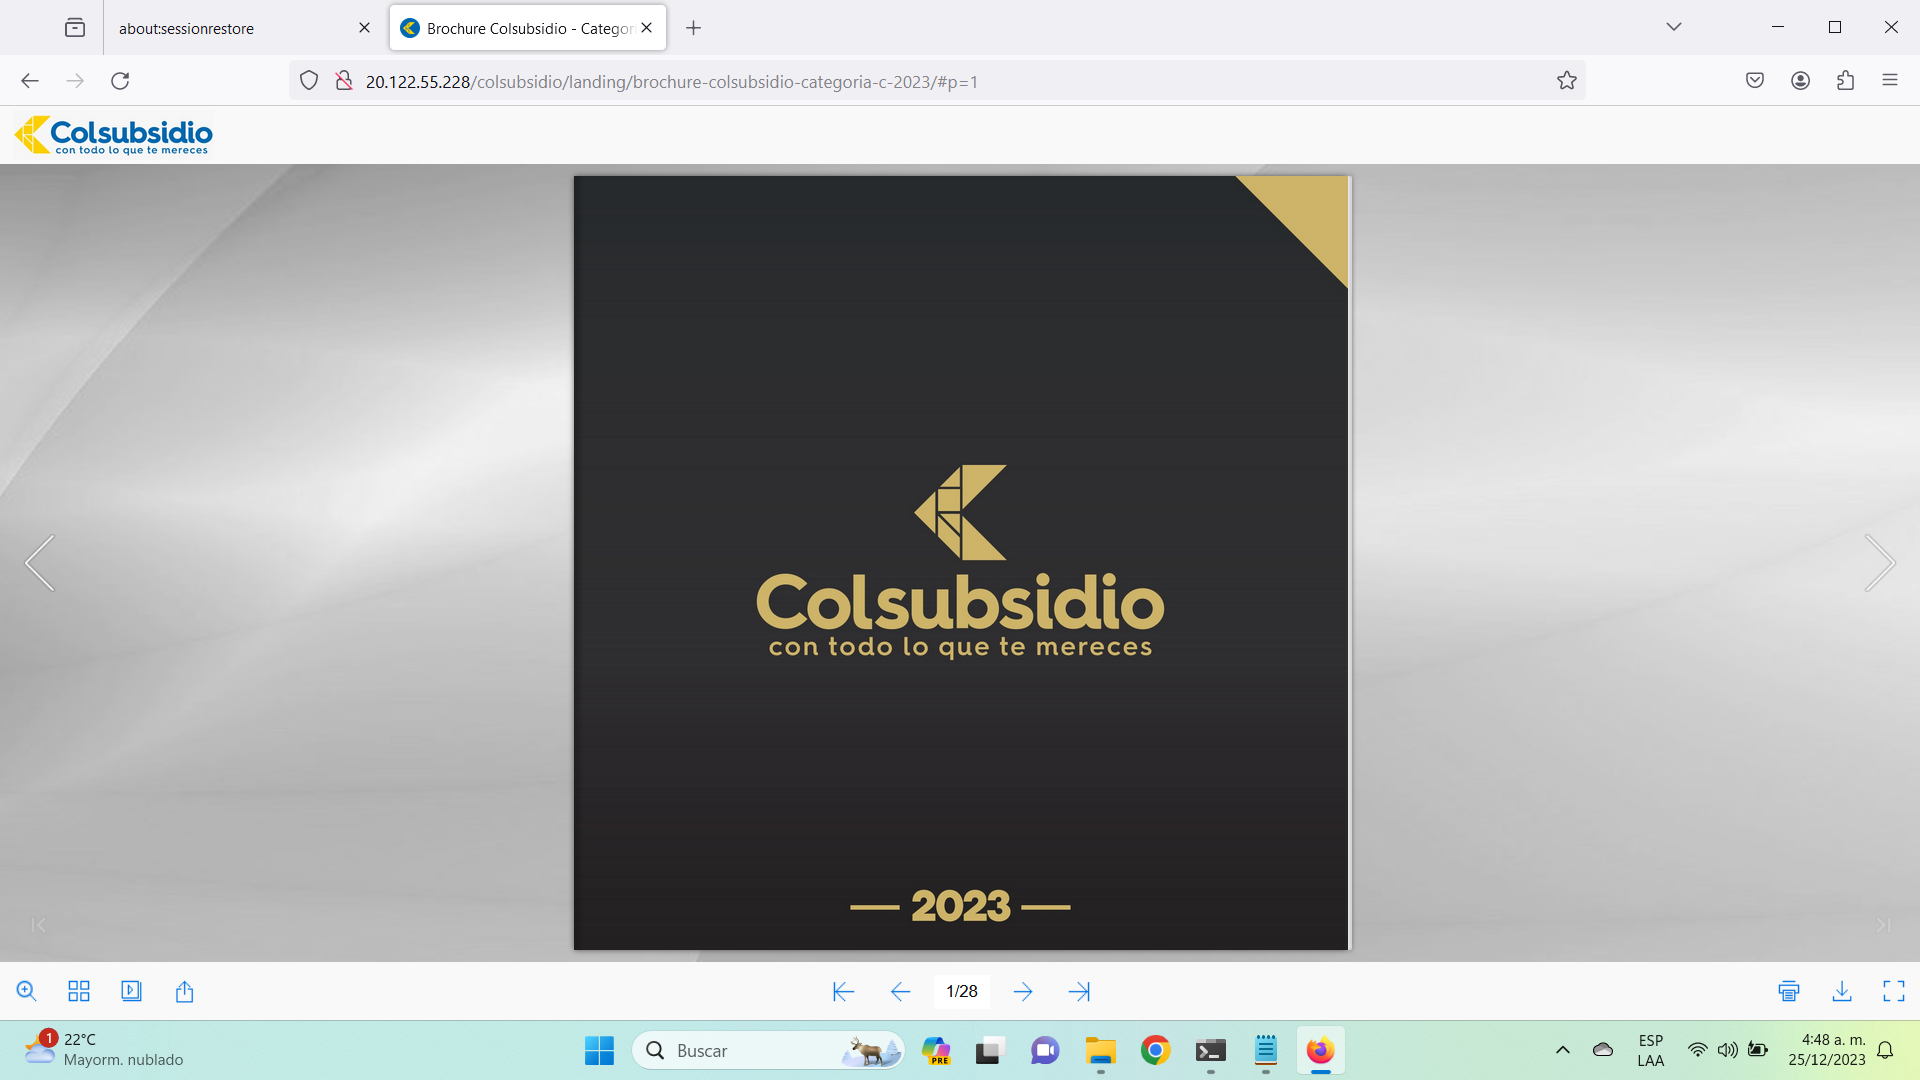Print the brochure
Viewport: 1920px width, 1080px height.
pyautogui.click(x=1789, y=991)
